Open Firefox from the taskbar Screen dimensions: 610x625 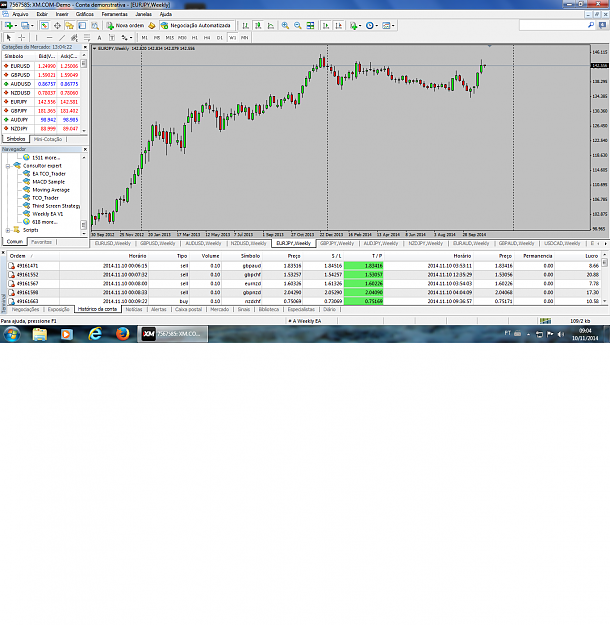coord(122,334)
